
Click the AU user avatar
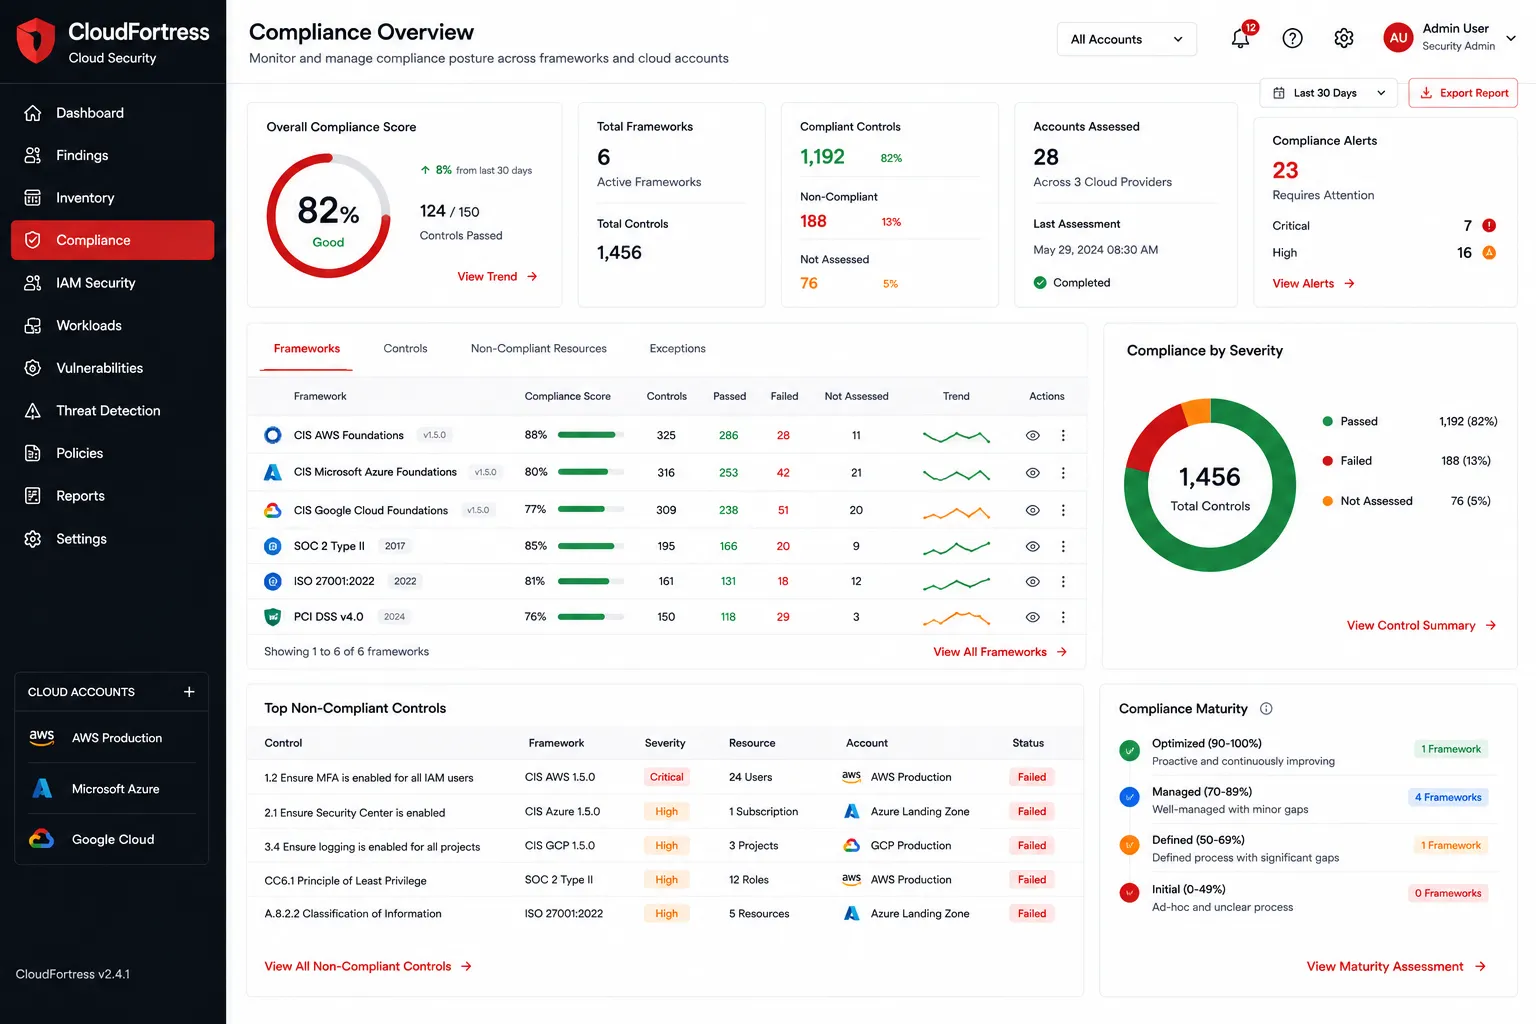tap(1398, 38)
